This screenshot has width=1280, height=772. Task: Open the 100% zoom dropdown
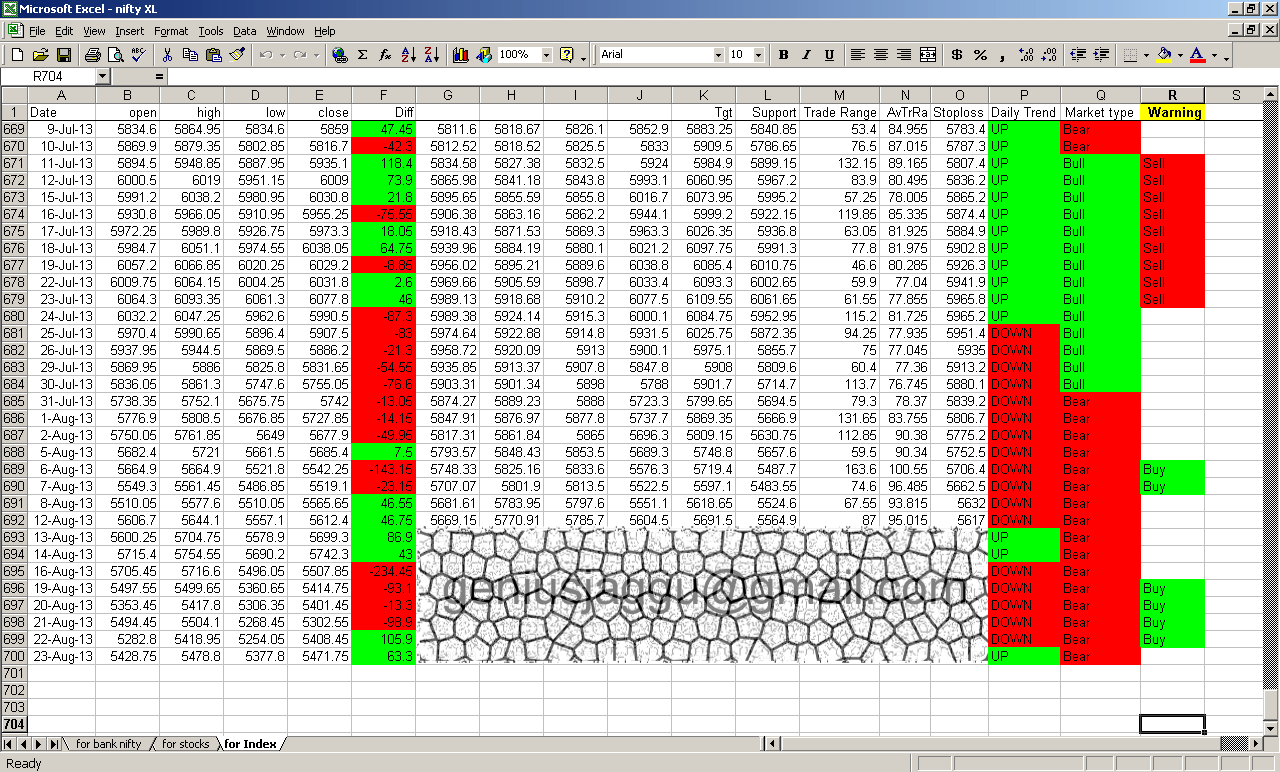click(547, 55)
